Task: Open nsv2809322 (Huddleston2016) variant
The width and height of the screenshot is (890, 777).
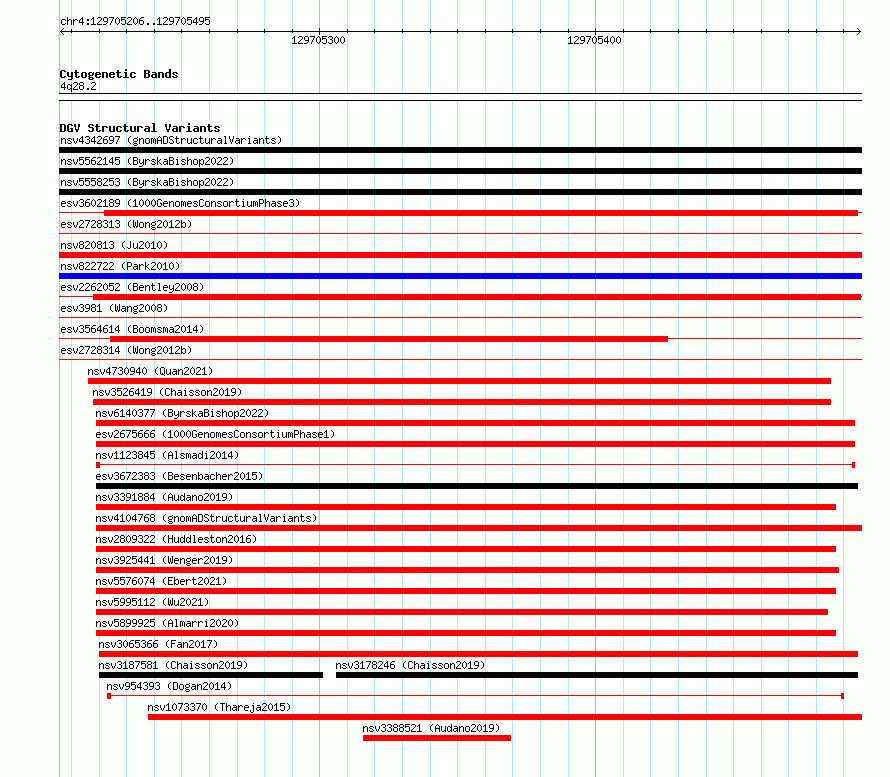Action: (176, 539)
